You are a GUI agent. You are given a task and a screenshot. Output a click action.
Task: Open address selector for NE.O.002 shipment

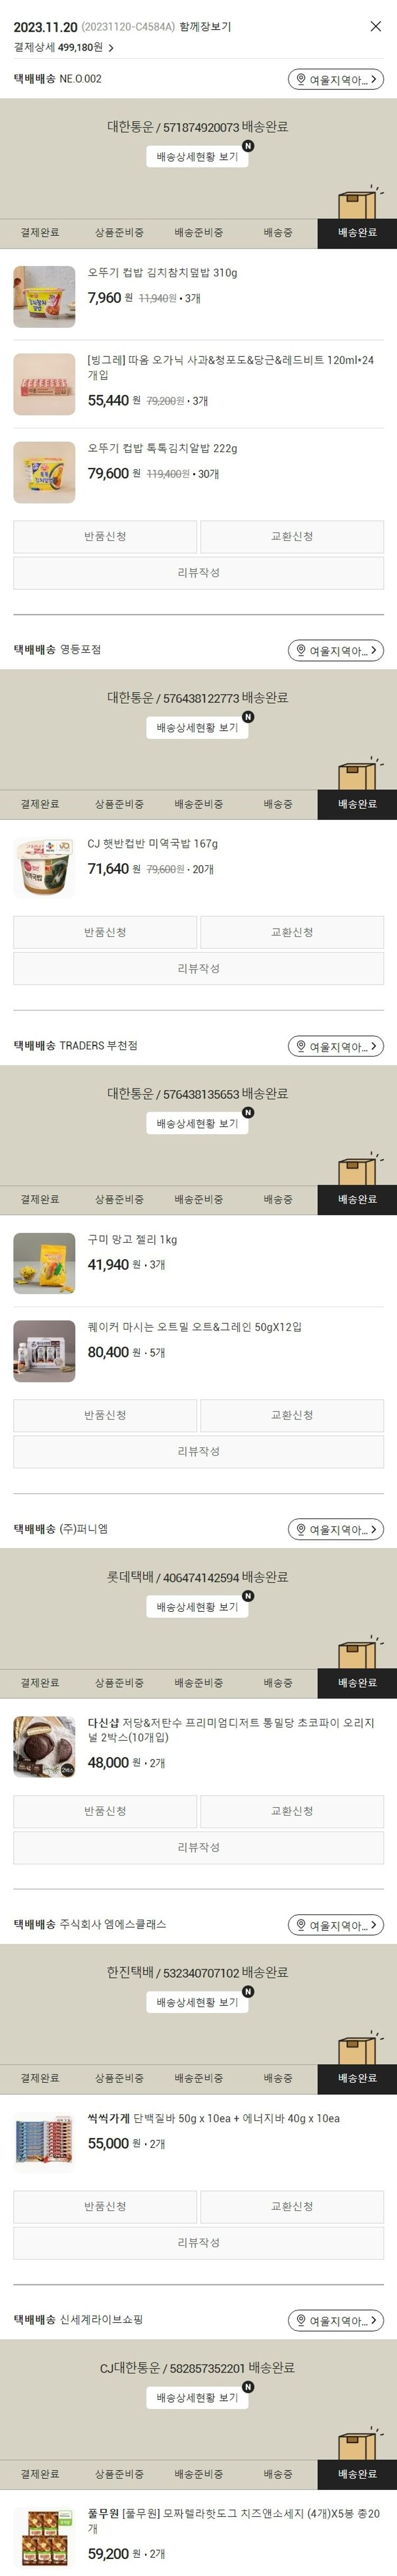click(x=336, y=79)
